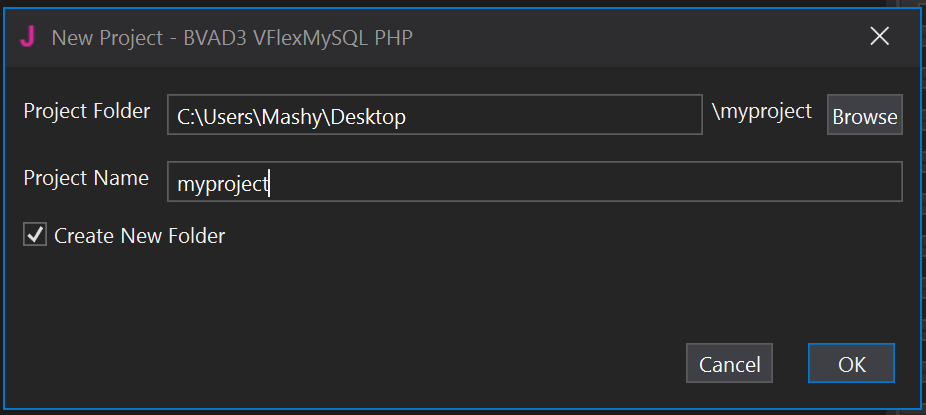Click the \myproject path suffix text
Image resolution: width=926 pixels, height=415 pixels.
761,111
